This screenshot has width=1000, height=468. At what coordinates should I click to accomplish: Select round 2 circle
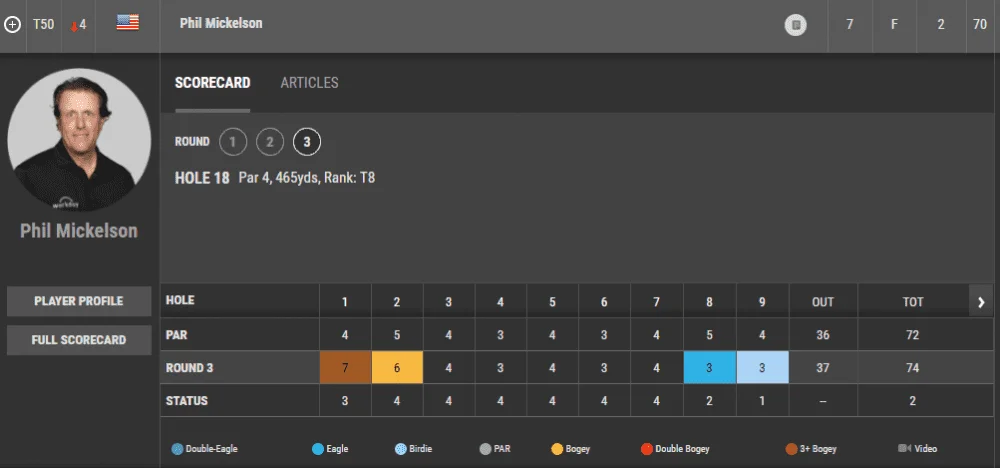click(x=270, y=142)
